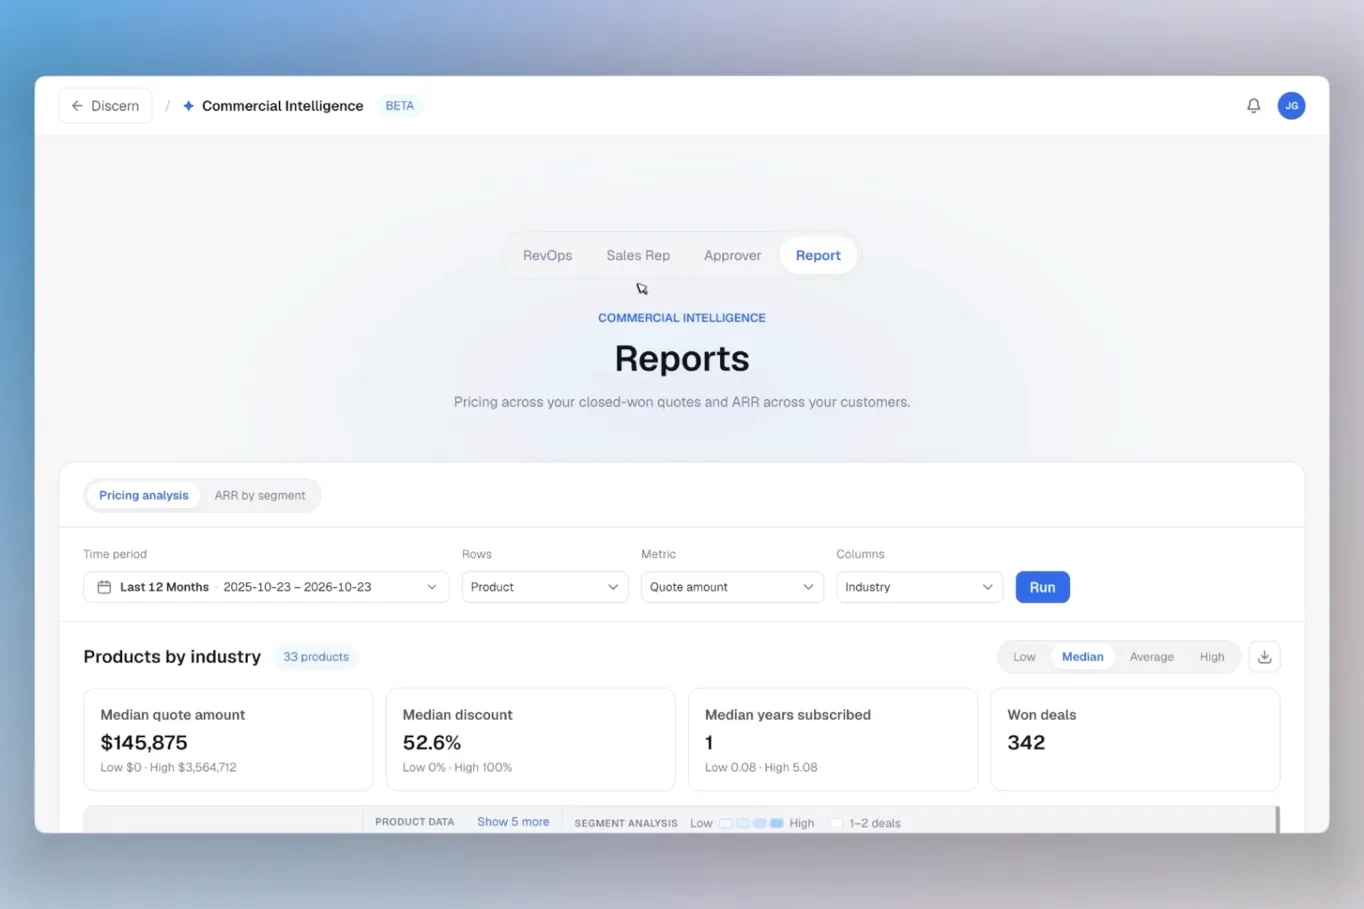The height and width of the screenshot is (909, 1364).
Task: Click the 1–2 deals legend box
Action: [836, 823]
